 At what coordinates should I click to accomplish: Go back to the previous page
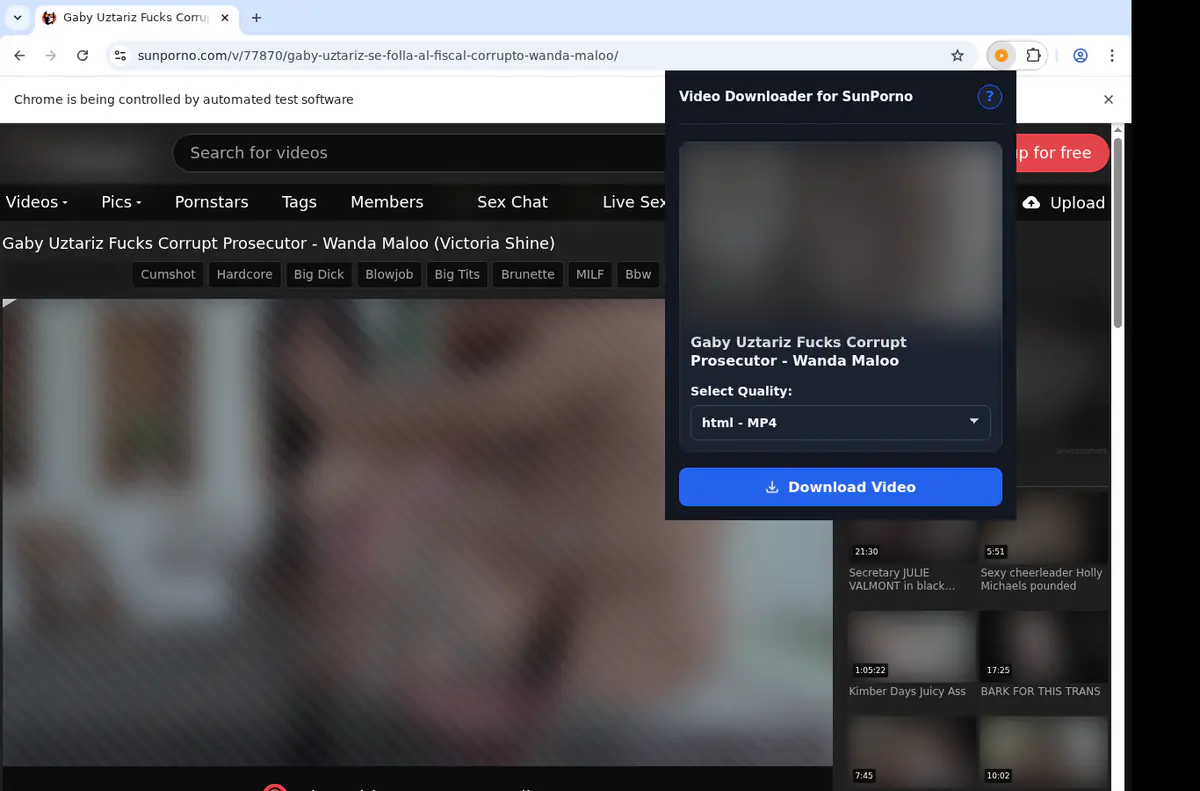(x=20, y=56)
